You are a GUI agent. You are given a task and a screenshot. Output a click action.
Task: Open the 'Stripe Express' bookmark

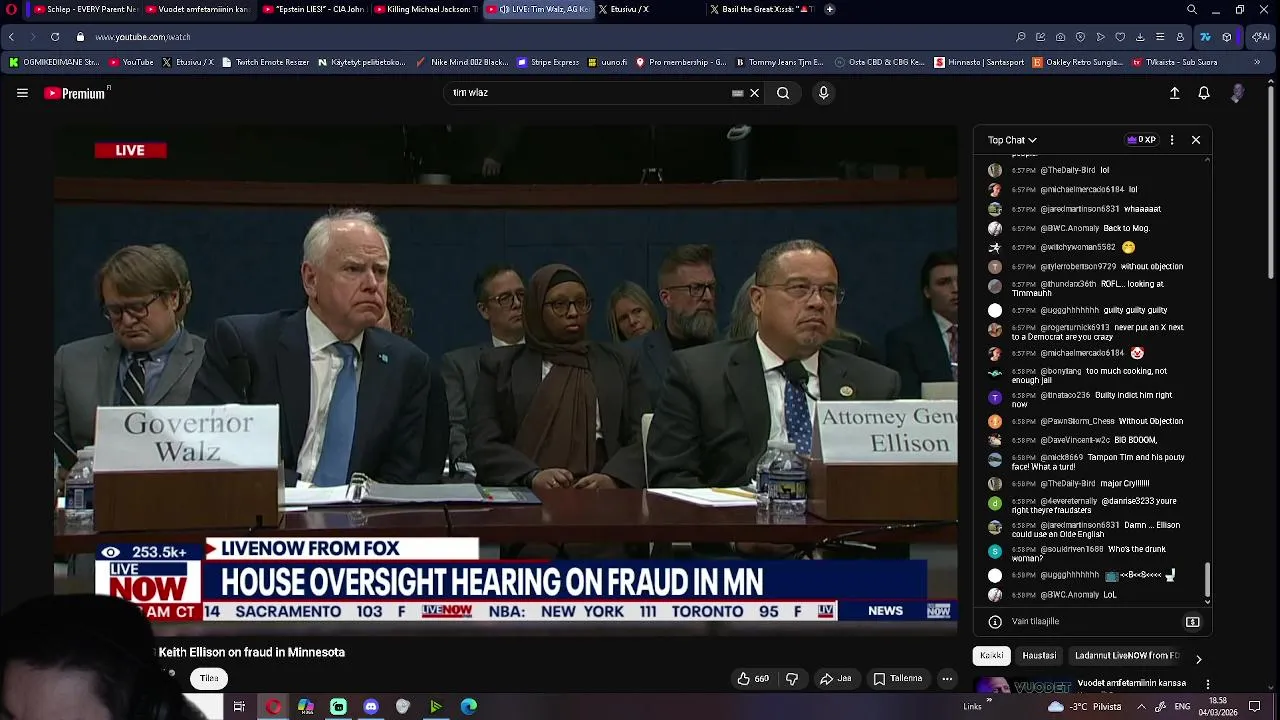coord(548,62)
